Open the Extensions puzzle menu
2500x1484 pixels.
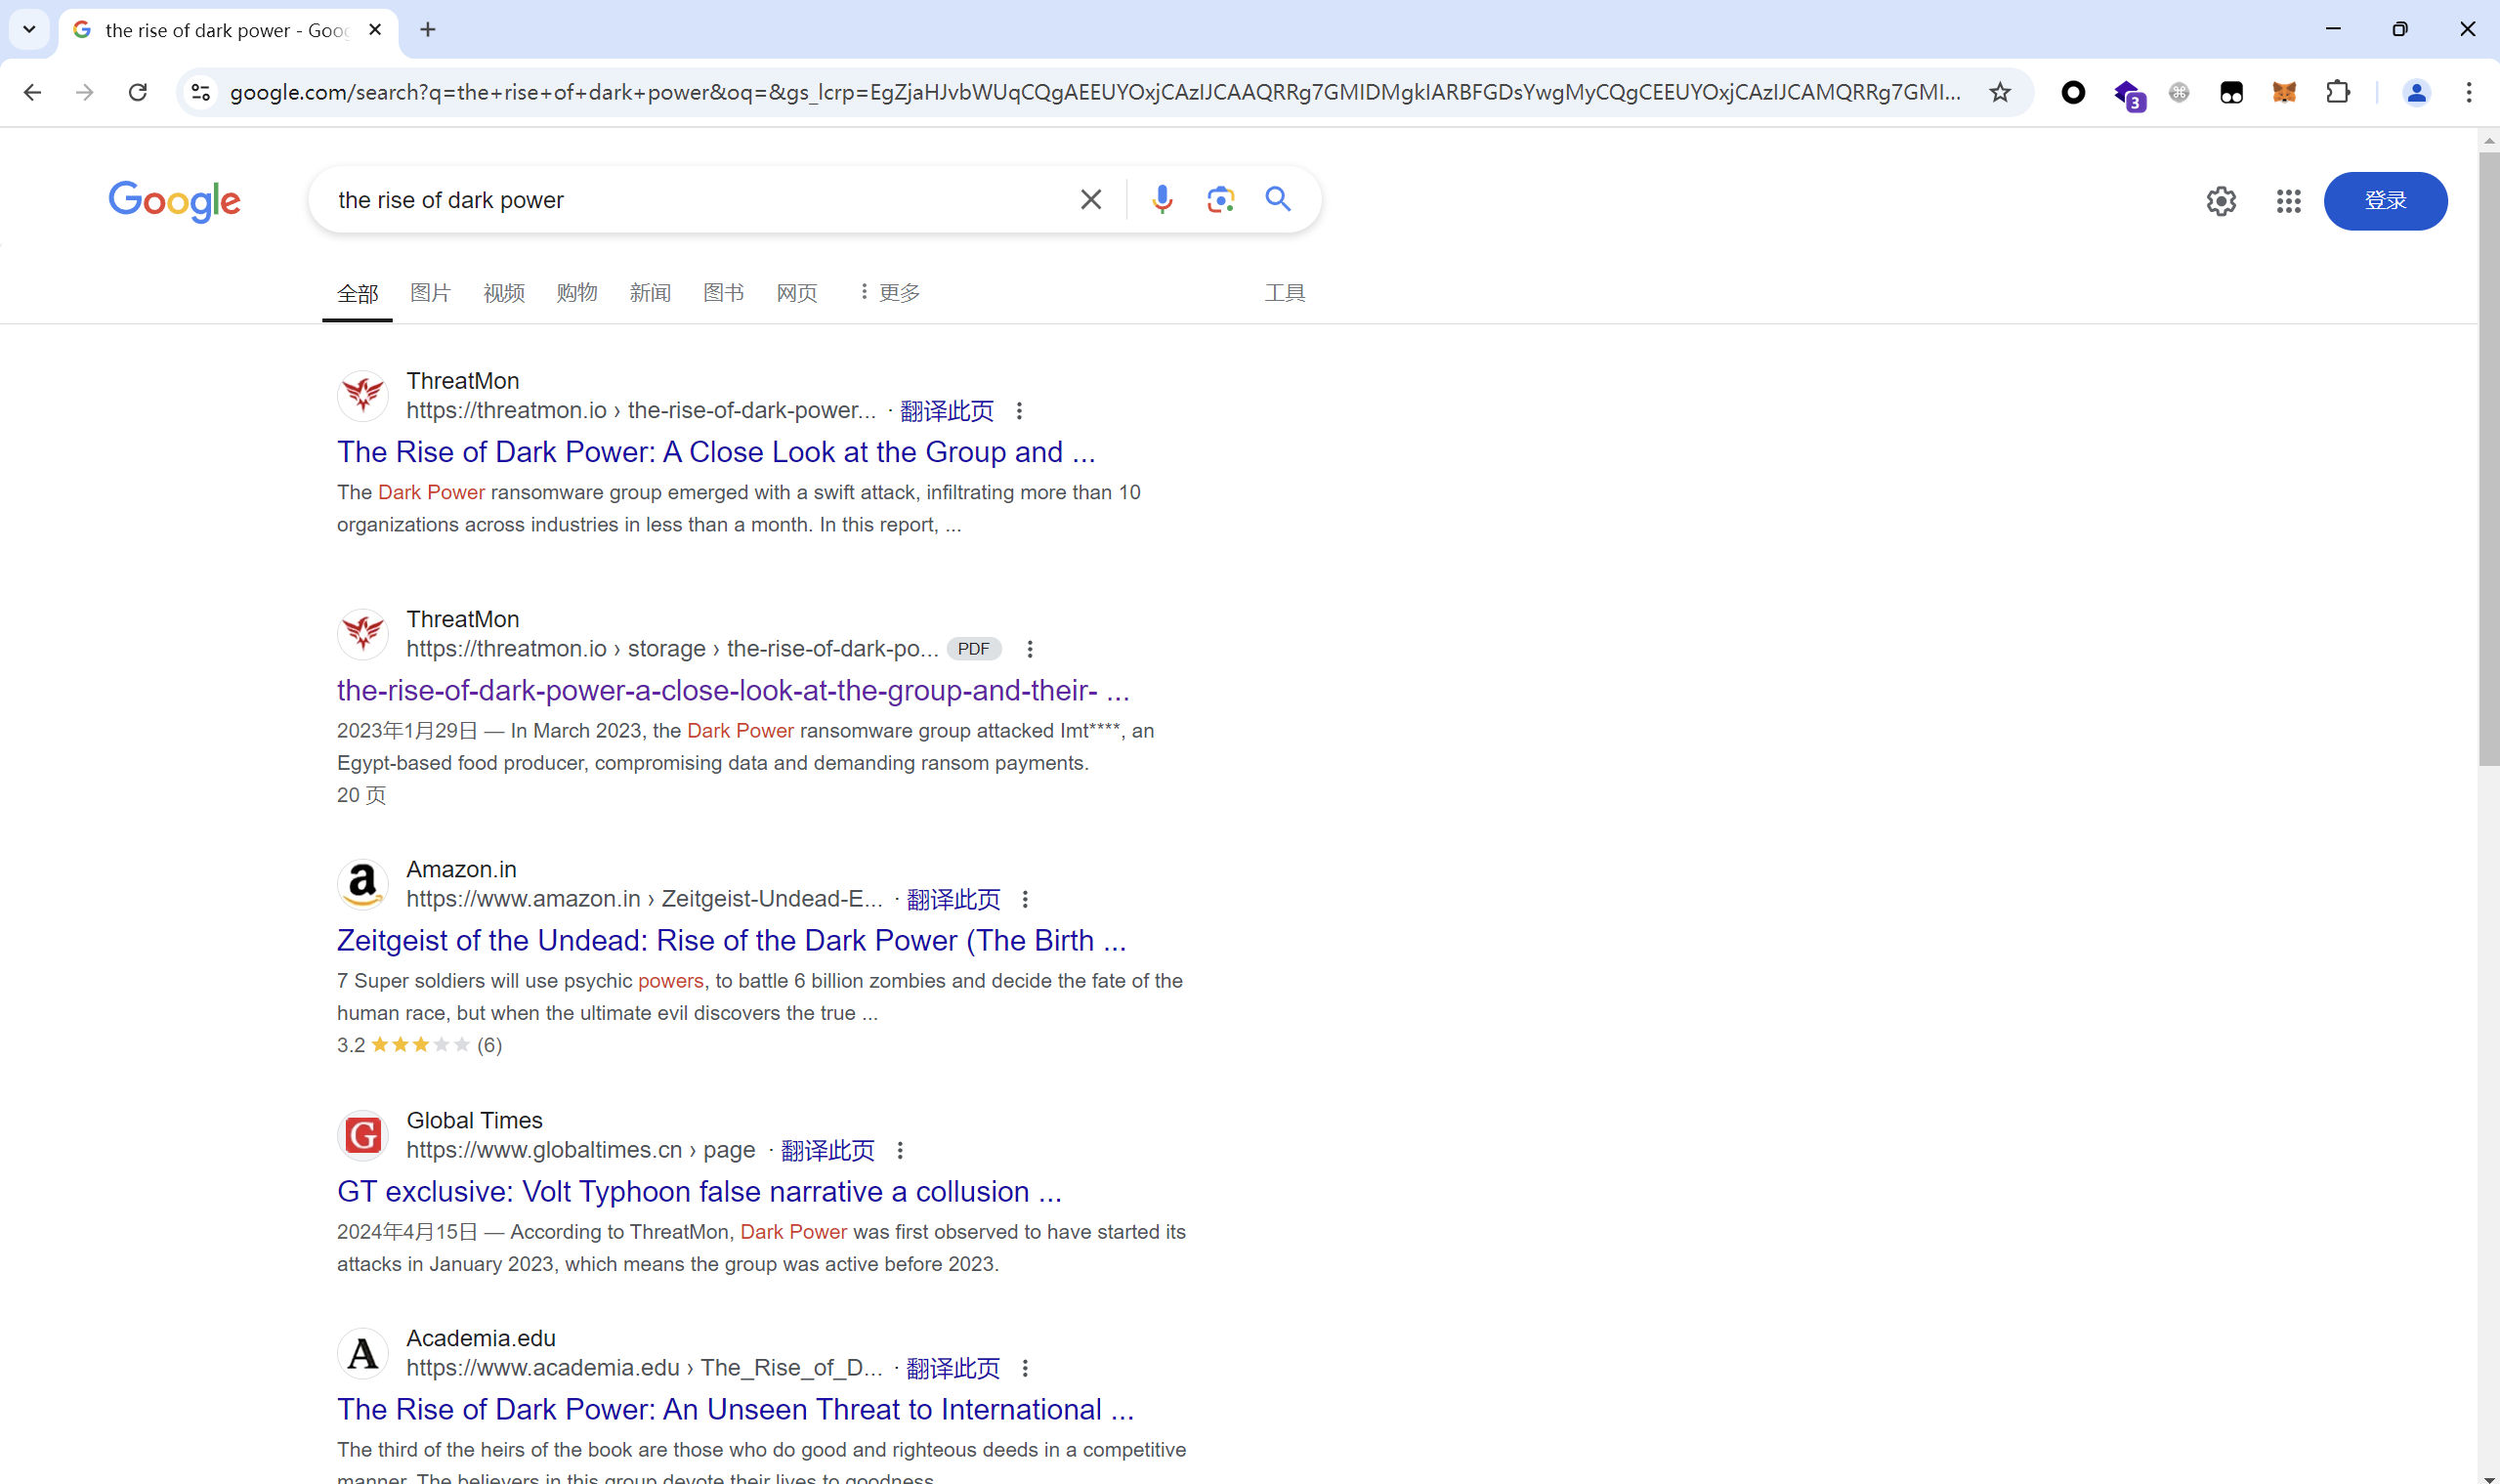click(x=2337, y=92)
